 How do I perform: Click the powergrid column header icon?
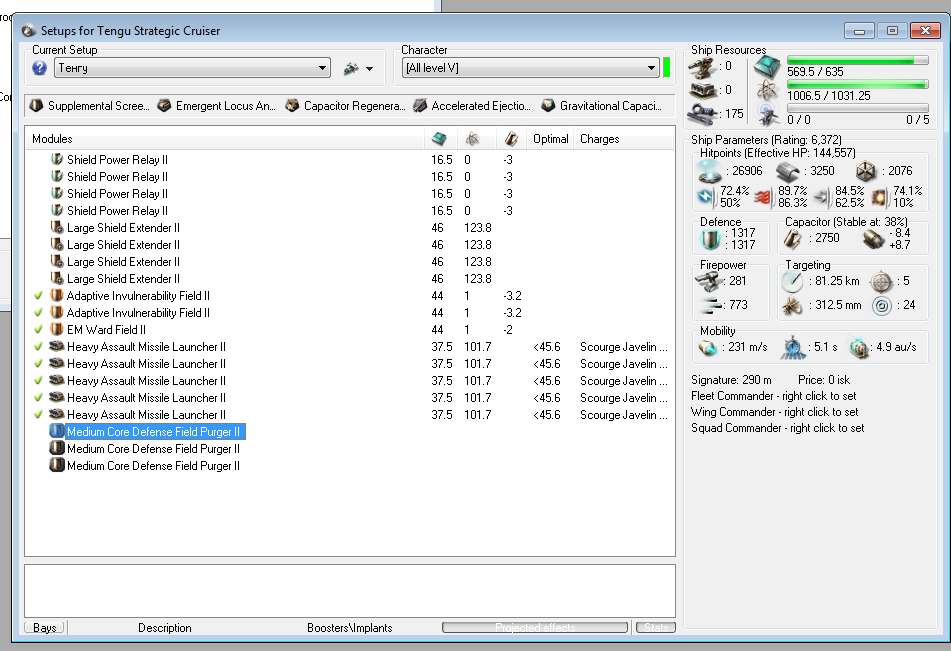point(472,139)
